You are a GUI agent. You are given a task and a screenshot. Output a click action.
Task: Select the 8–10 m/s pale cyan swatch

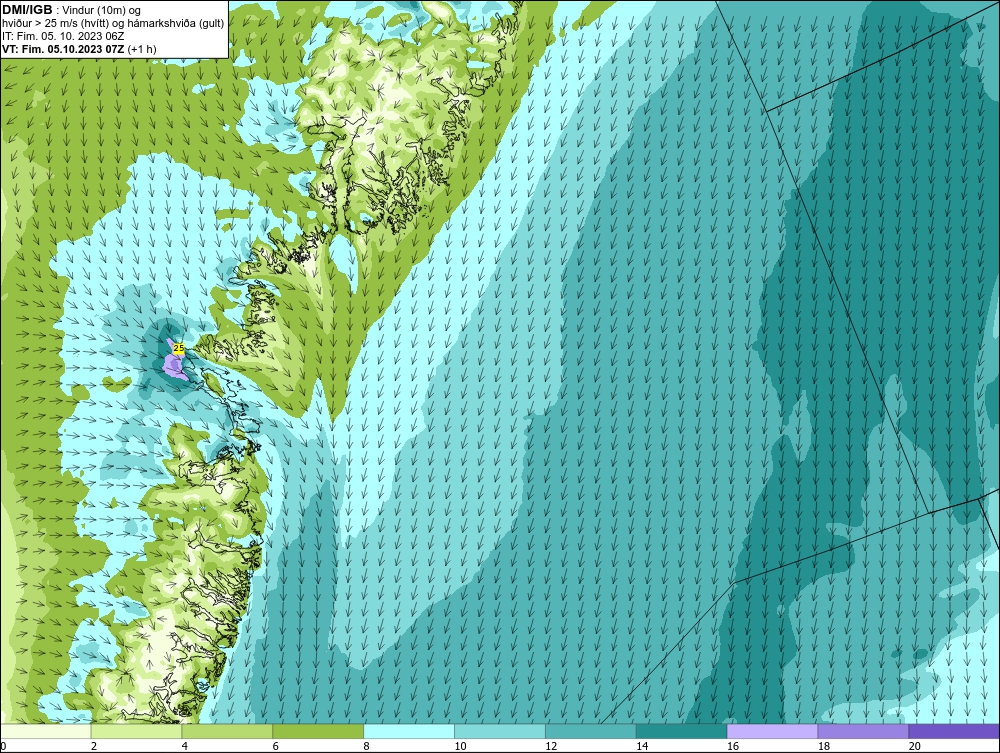[x=409, y=731]
